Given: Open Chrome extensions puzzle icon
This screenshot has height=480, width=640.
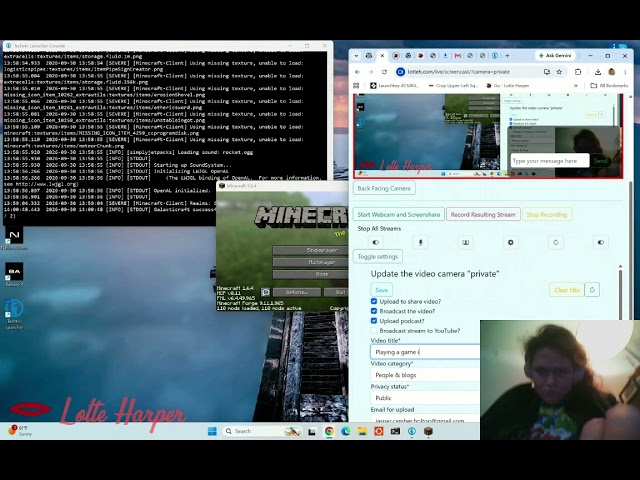Looking at the screenshot, I should (x=578, y=72).
